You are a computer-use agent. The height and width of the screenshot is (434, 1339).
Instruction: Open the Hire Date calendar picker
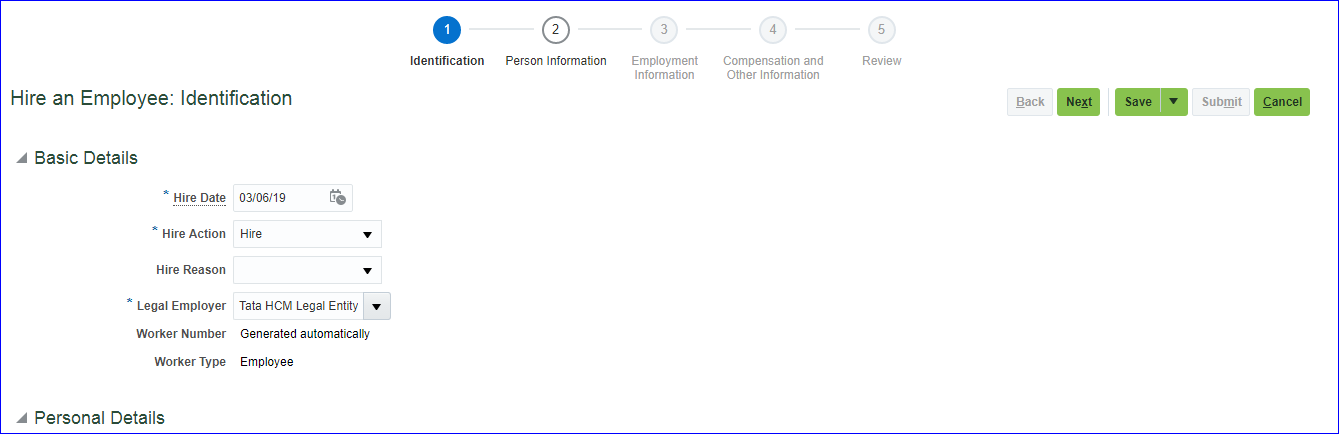337,198
